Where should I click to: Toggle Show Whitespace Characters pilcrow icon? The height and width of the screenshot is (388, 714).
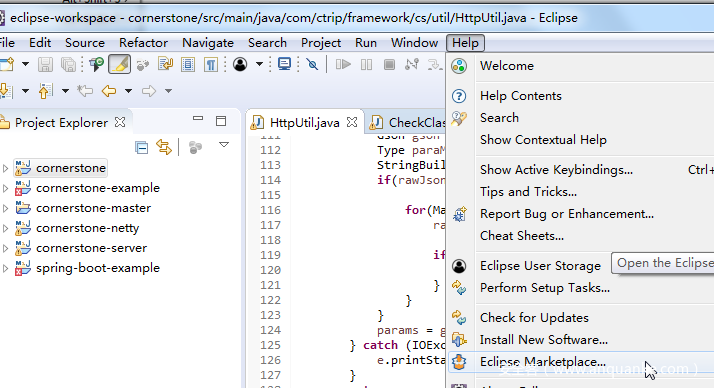coord(210,64)
